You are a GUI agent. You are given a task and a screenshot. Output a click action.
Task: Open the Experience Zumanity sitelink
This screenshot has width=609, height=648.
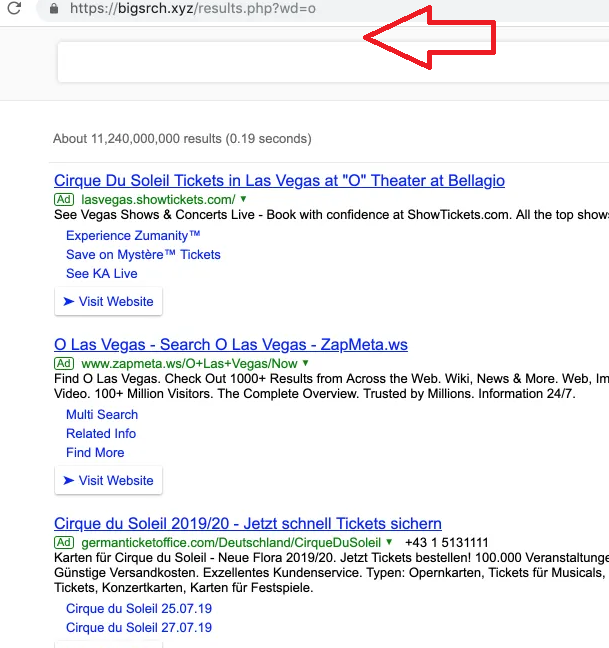pos(133,236)
